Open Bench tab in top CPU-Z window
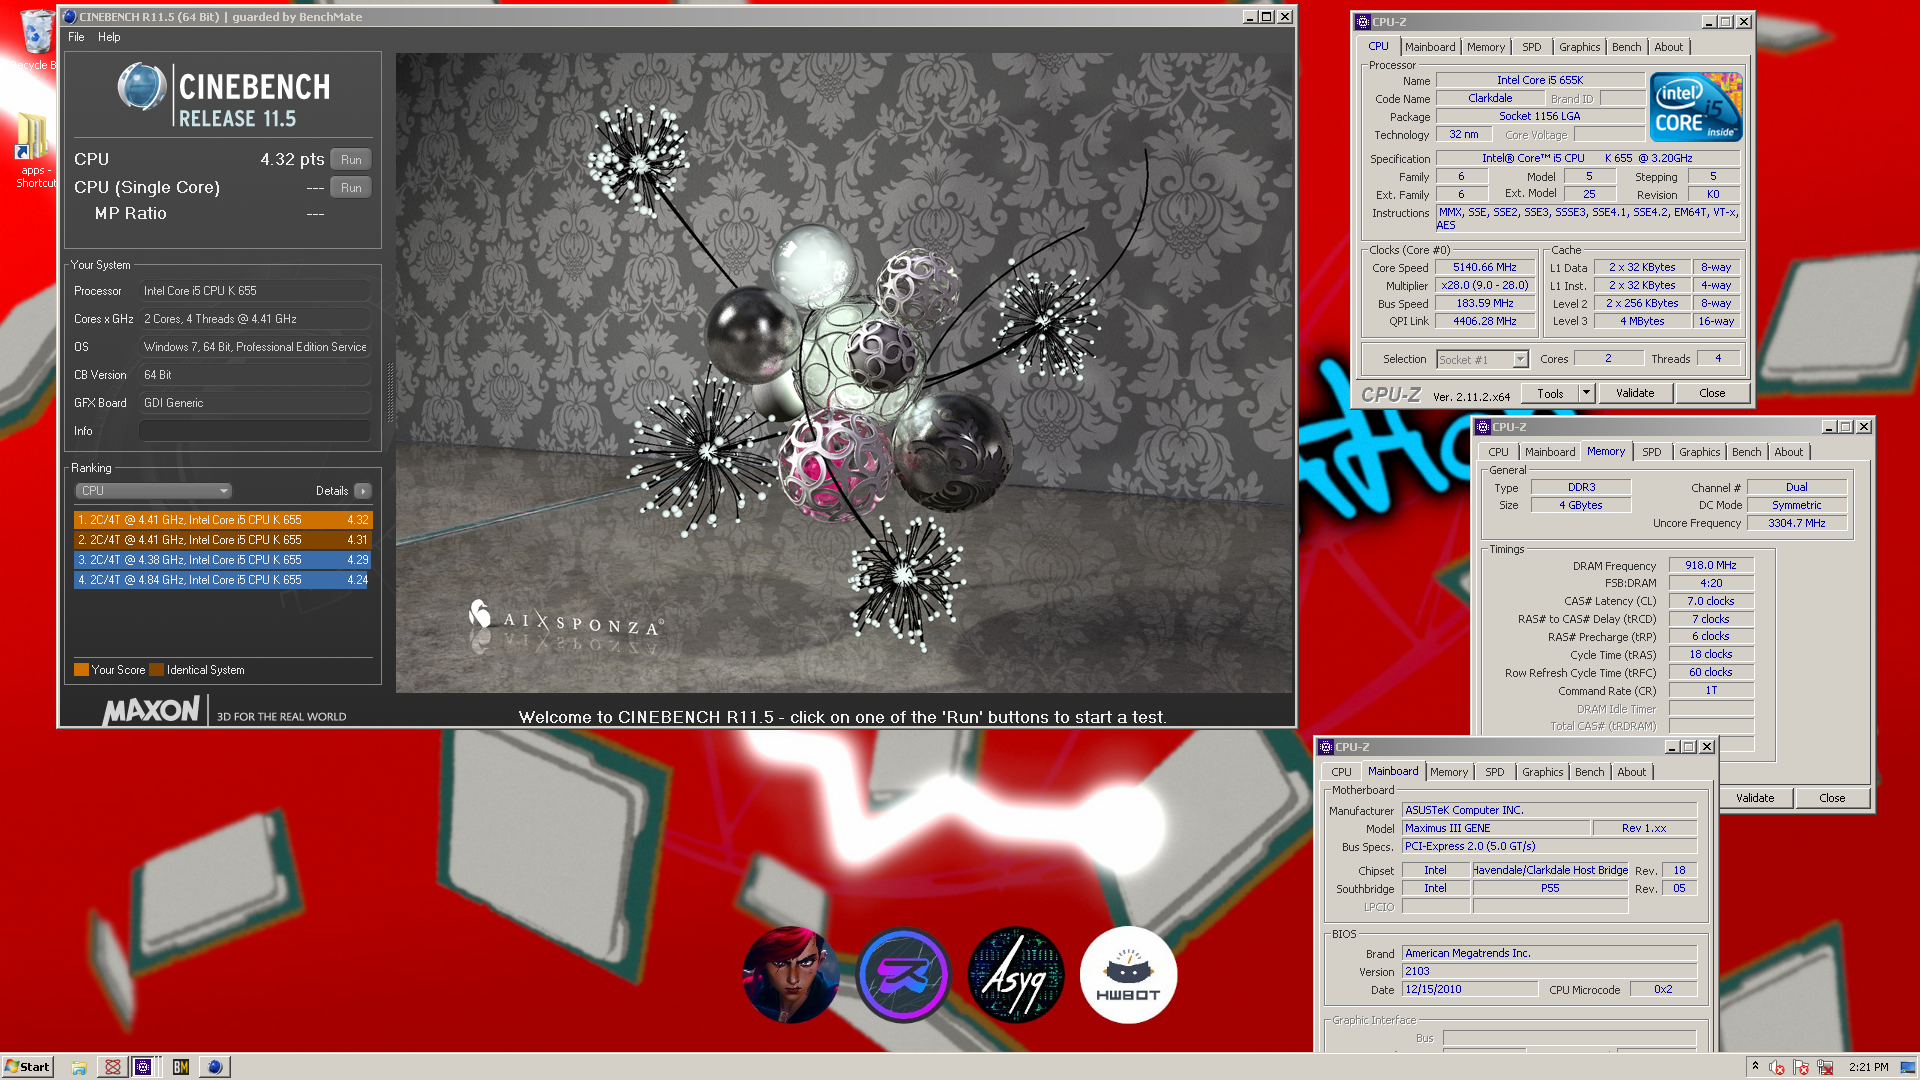The height and width of the screenshot is (1080, 1920). [x=1627, y=47]
